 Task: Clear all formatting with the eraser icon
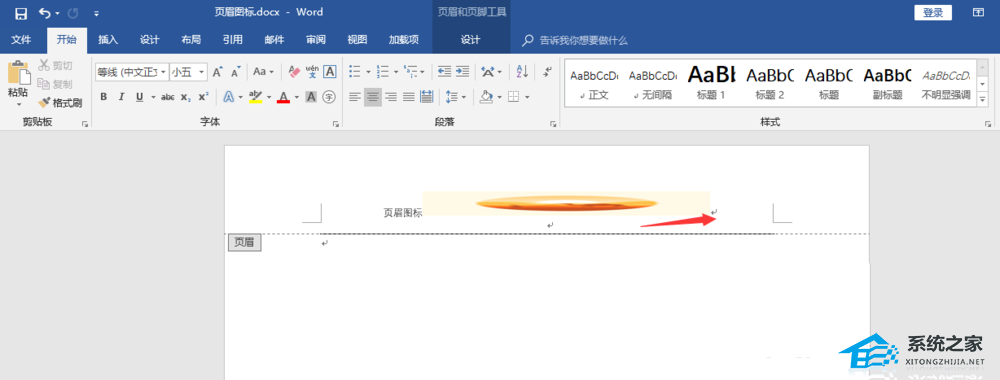coord(294,71)
